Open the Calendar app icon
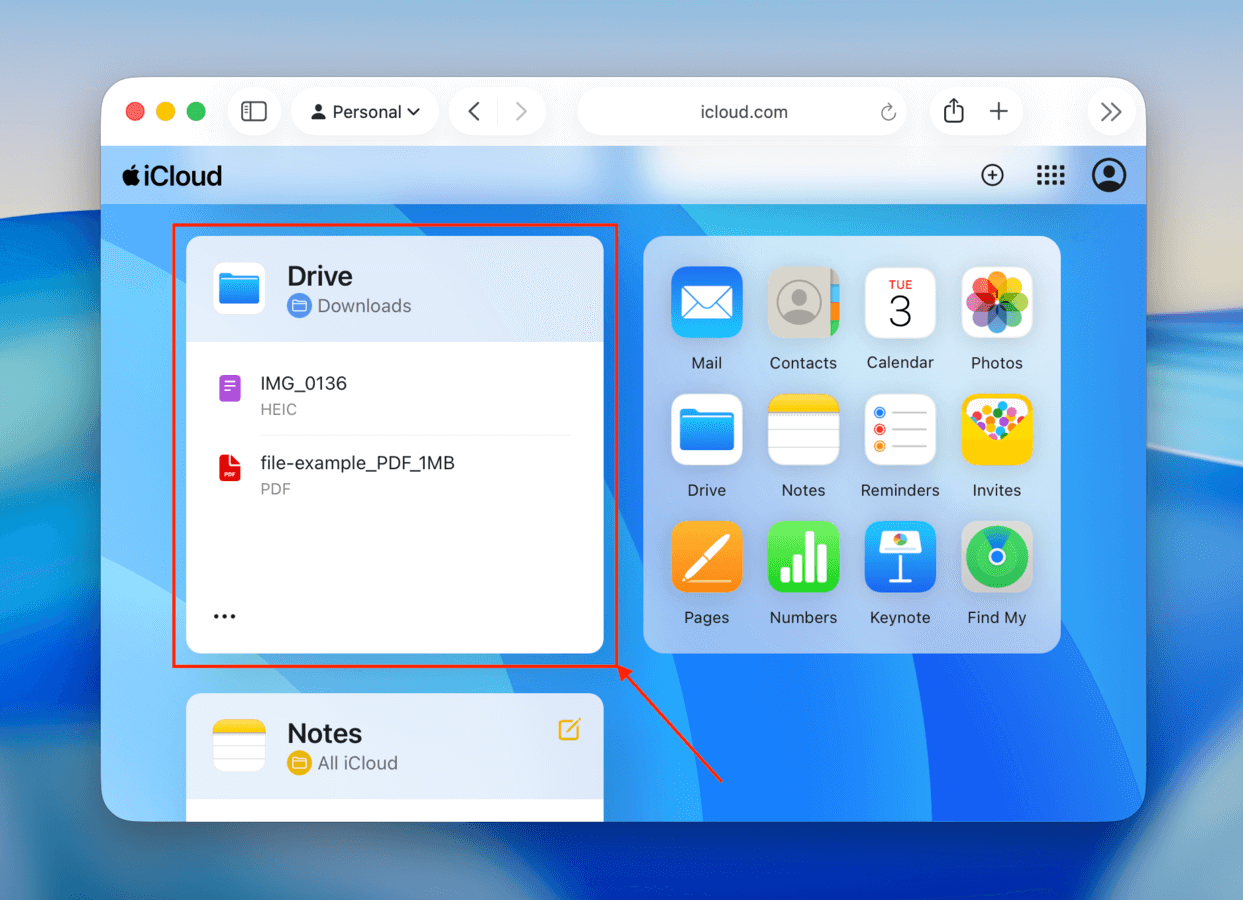 click(x=899, y=303)
